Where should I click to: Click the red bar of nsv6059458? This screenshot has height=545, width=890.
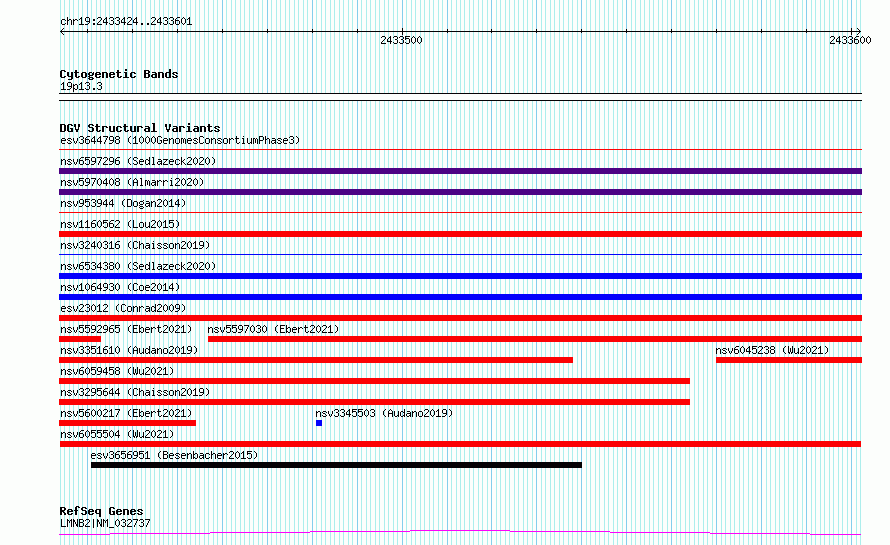point(375,381)
